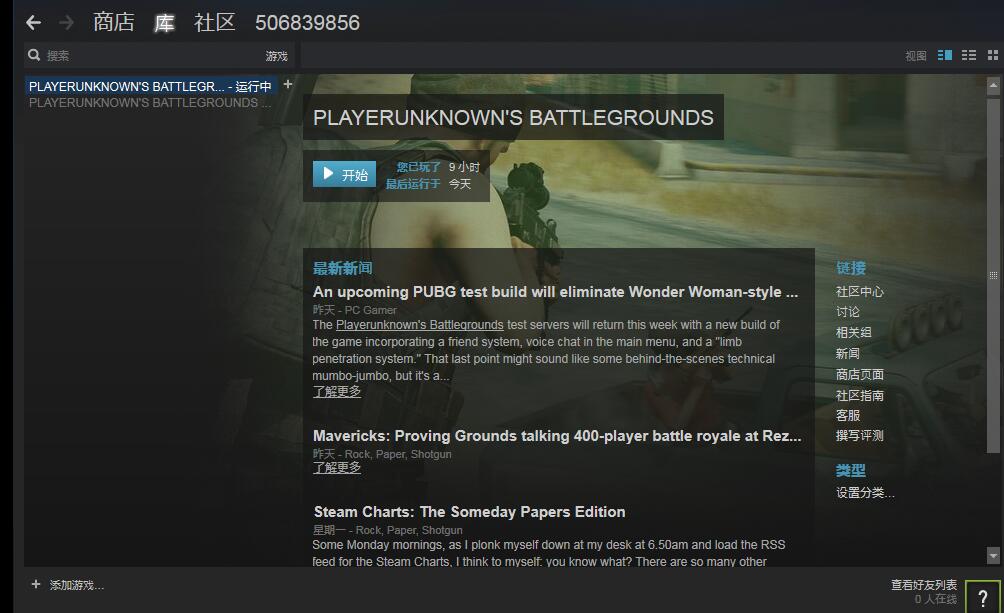Switch to detail view icon
Viewport: 1004px width, 613px height.
coord(944,56)
